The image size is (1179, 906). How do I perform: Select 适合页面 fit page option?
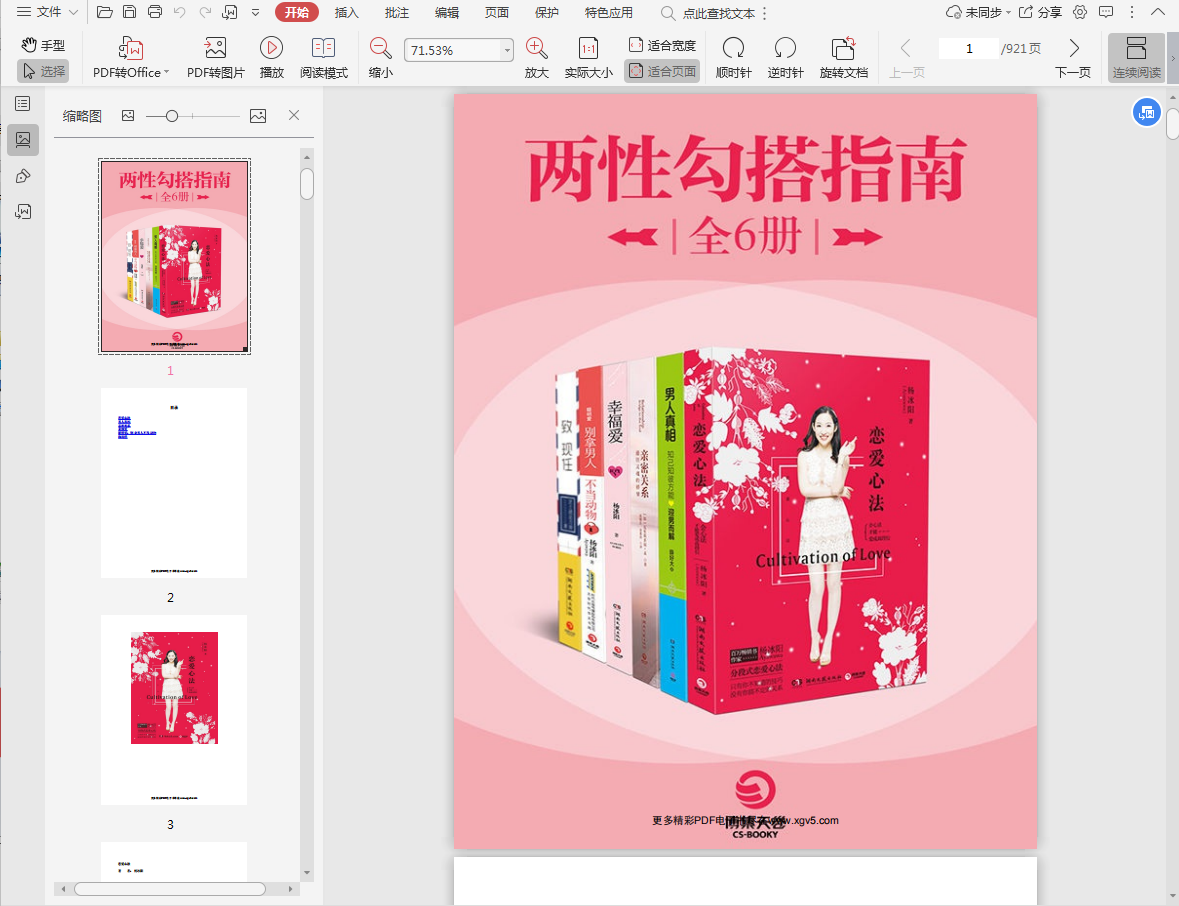pyautogui.click(x=662, y=71)
